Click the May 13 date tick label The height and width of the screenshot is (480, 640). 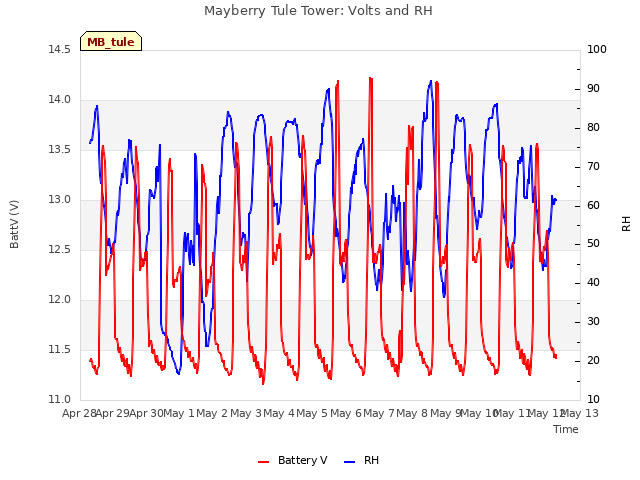tap(580, 414)
